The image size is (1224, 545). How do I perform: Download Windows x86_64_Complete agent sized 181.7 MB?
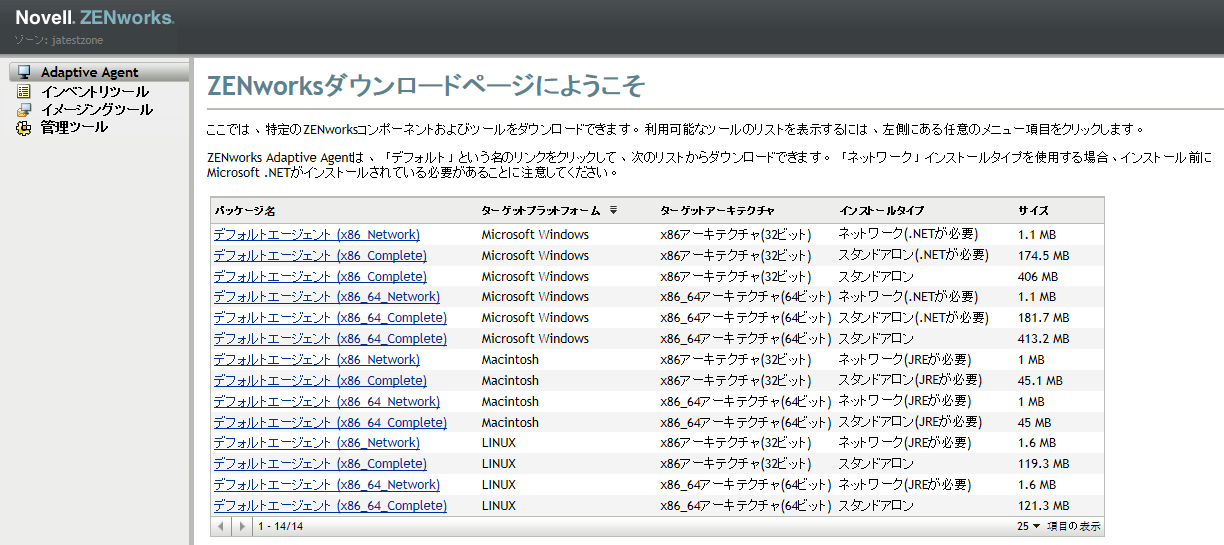(330, 318)
